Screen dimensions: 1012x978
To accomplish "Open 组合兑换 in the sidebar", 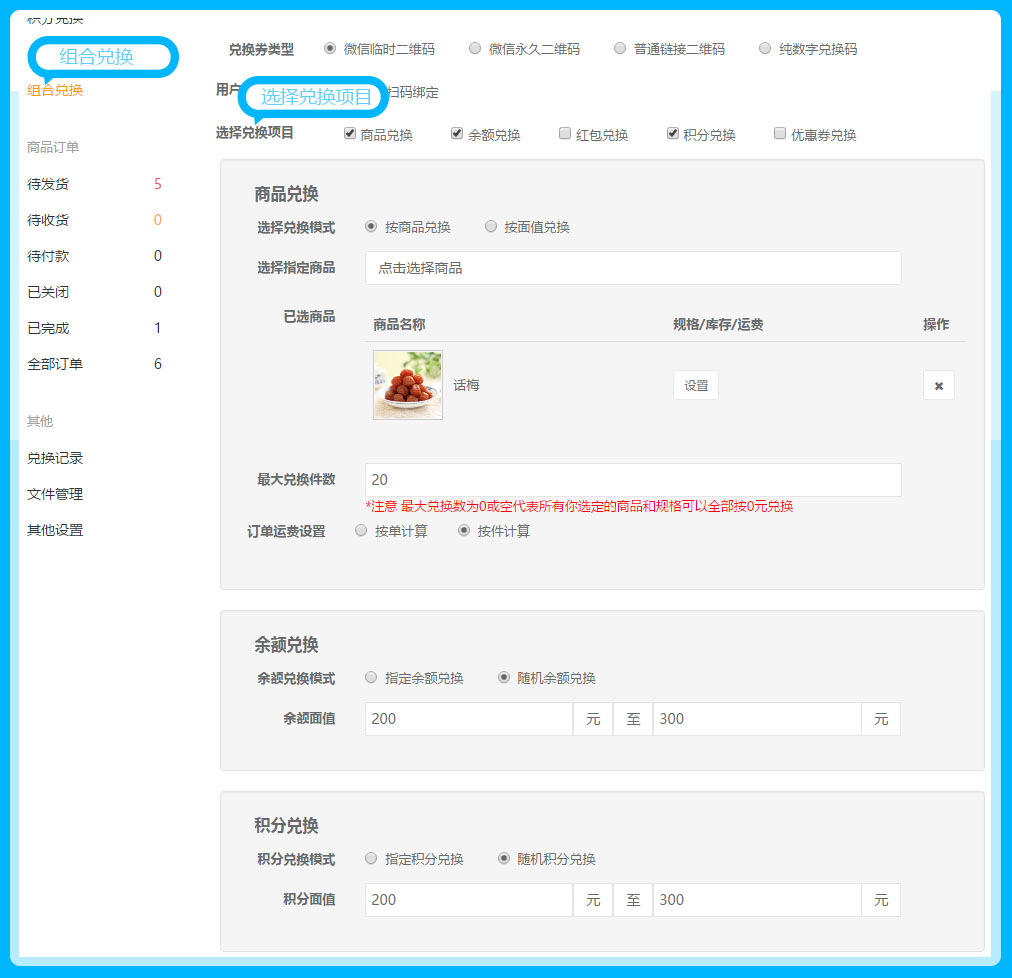I will tap(55, 90).
